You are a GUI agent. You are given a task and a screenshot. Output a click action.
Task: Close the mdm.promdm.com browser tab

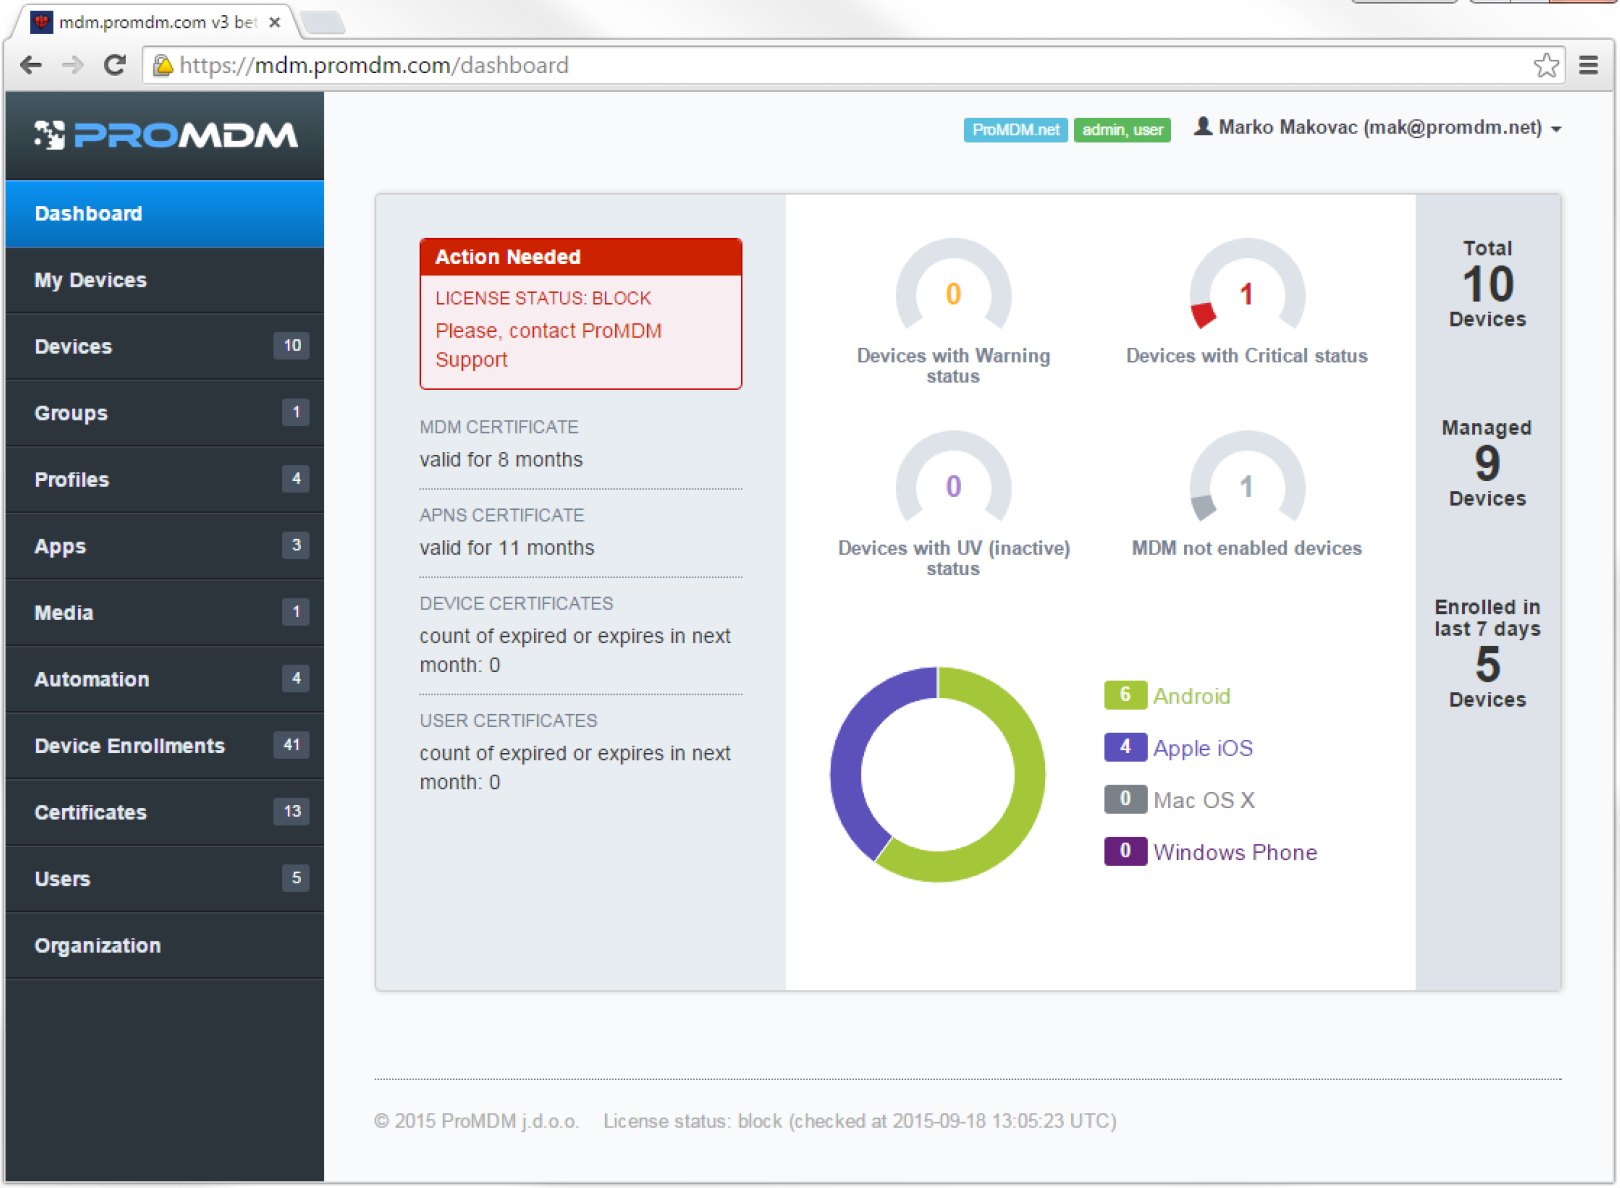tap(275, 22)
